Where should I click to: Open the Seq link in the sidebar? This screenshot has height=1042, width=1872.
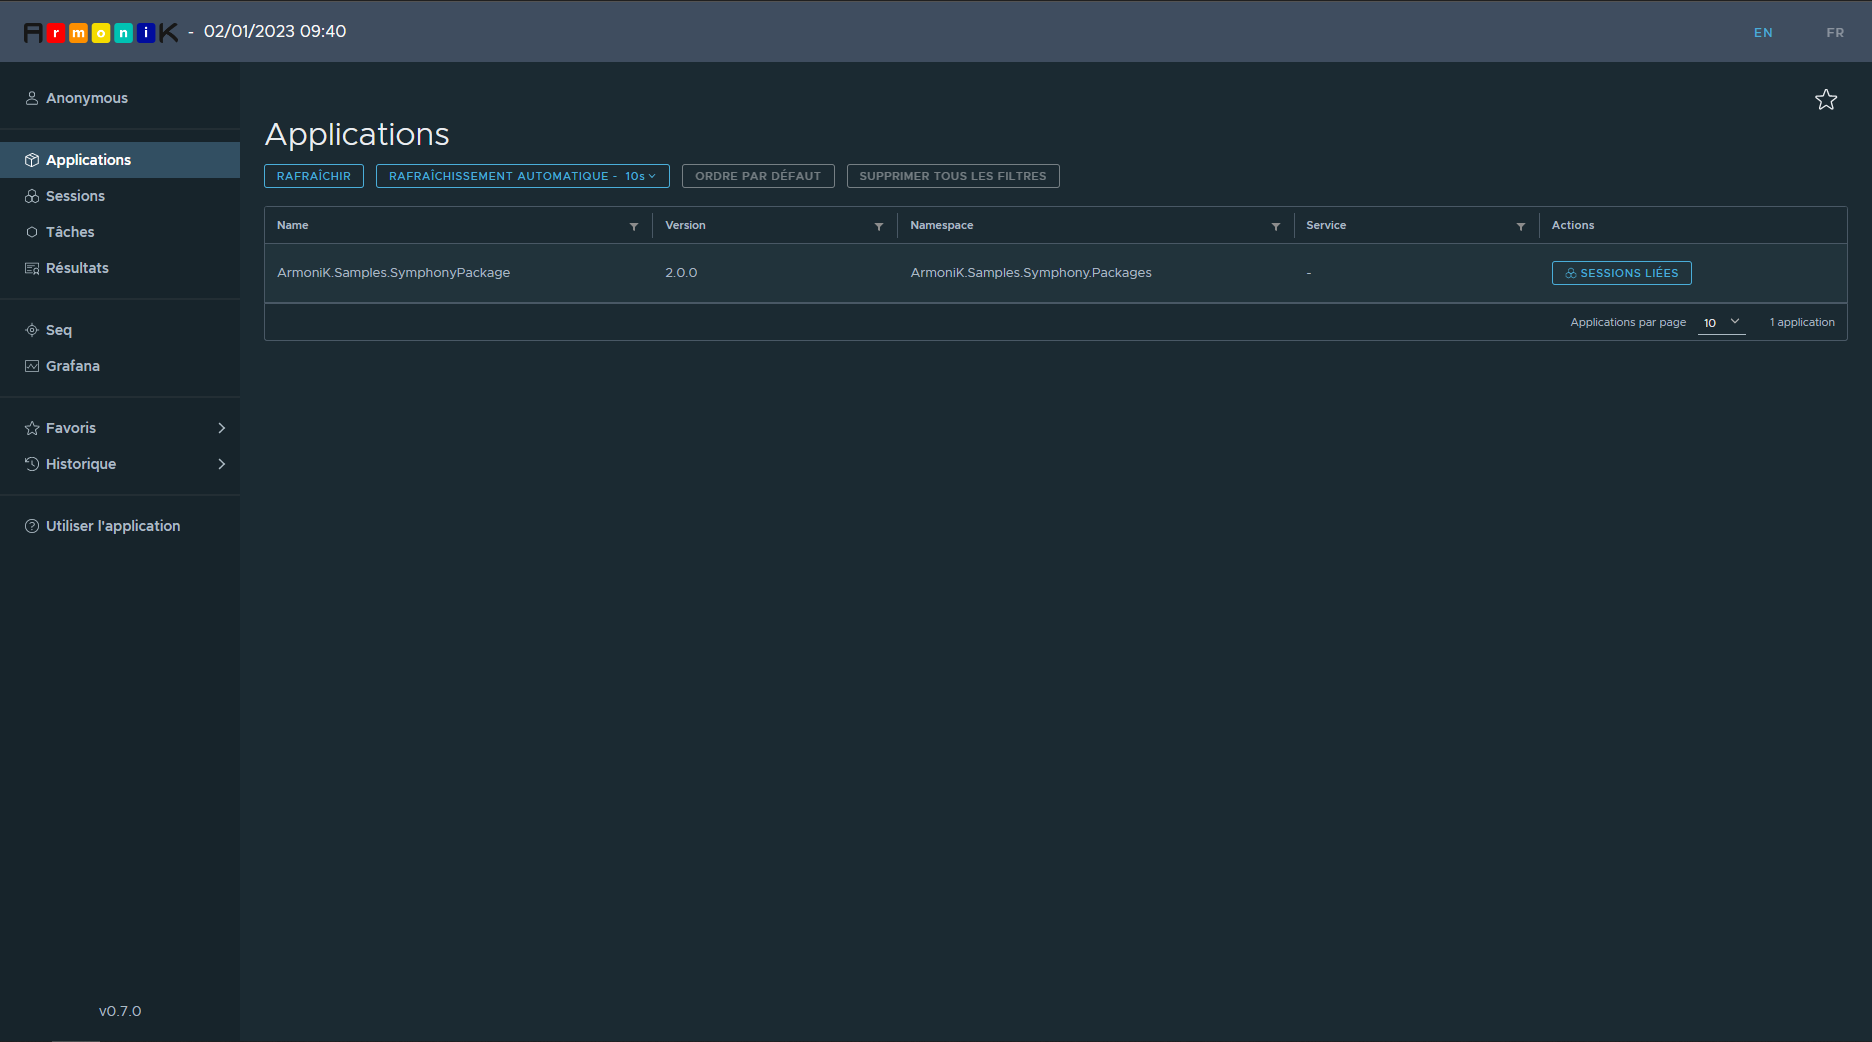point(120,330)
